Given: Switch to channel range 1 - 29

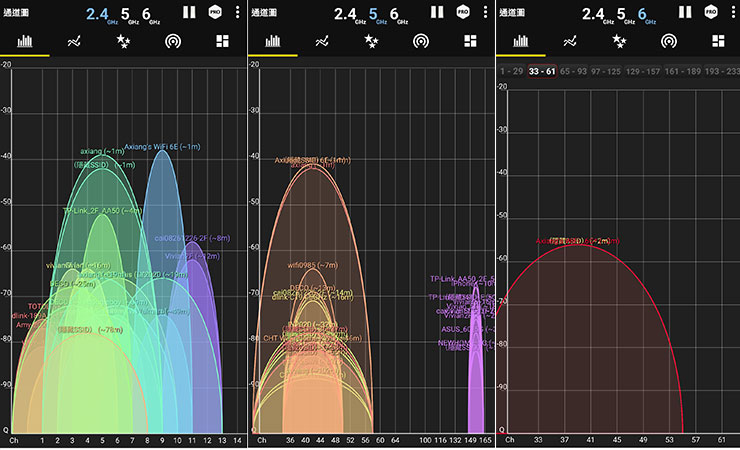Looking at the screenshot, I should click(x=512, y=71).
